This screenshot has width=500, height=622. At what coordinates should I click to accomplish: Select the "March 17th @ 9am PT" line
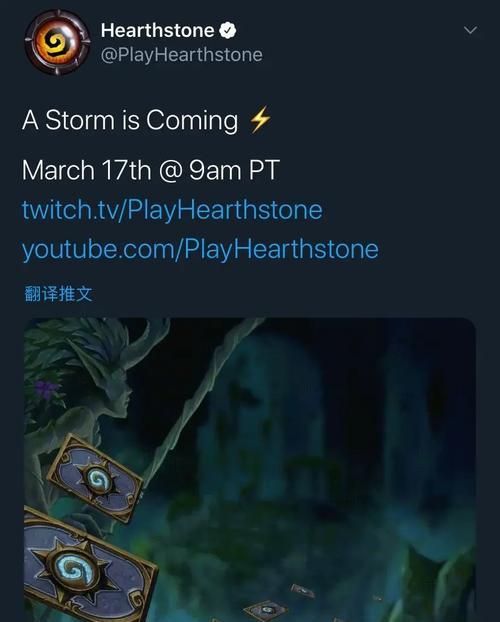151,170
